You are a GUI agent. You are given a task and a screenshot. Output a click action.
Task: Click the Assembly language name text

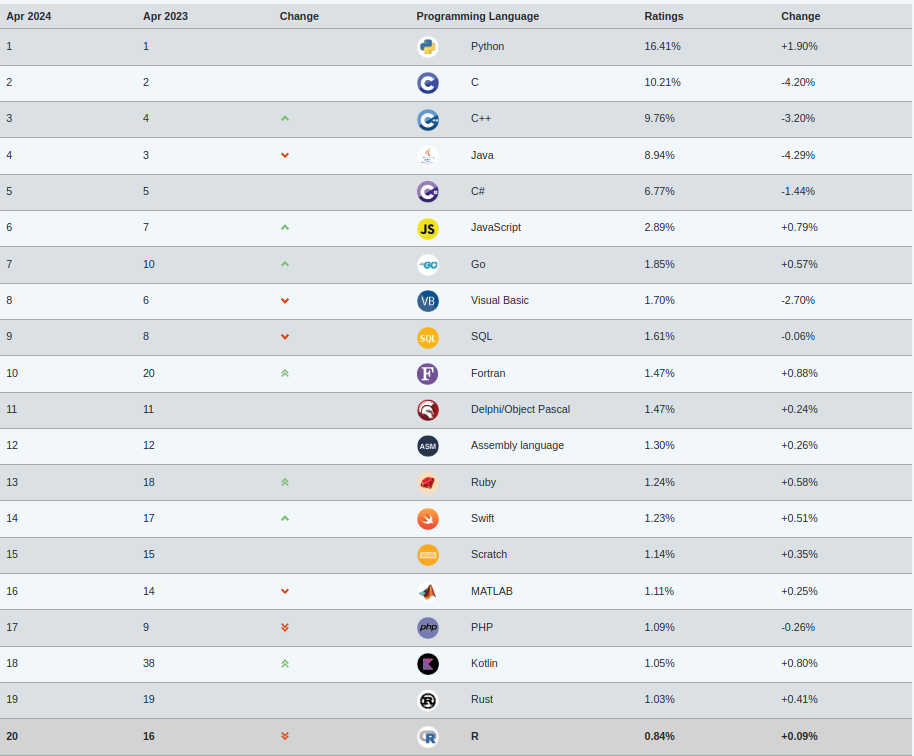[517, 445]
